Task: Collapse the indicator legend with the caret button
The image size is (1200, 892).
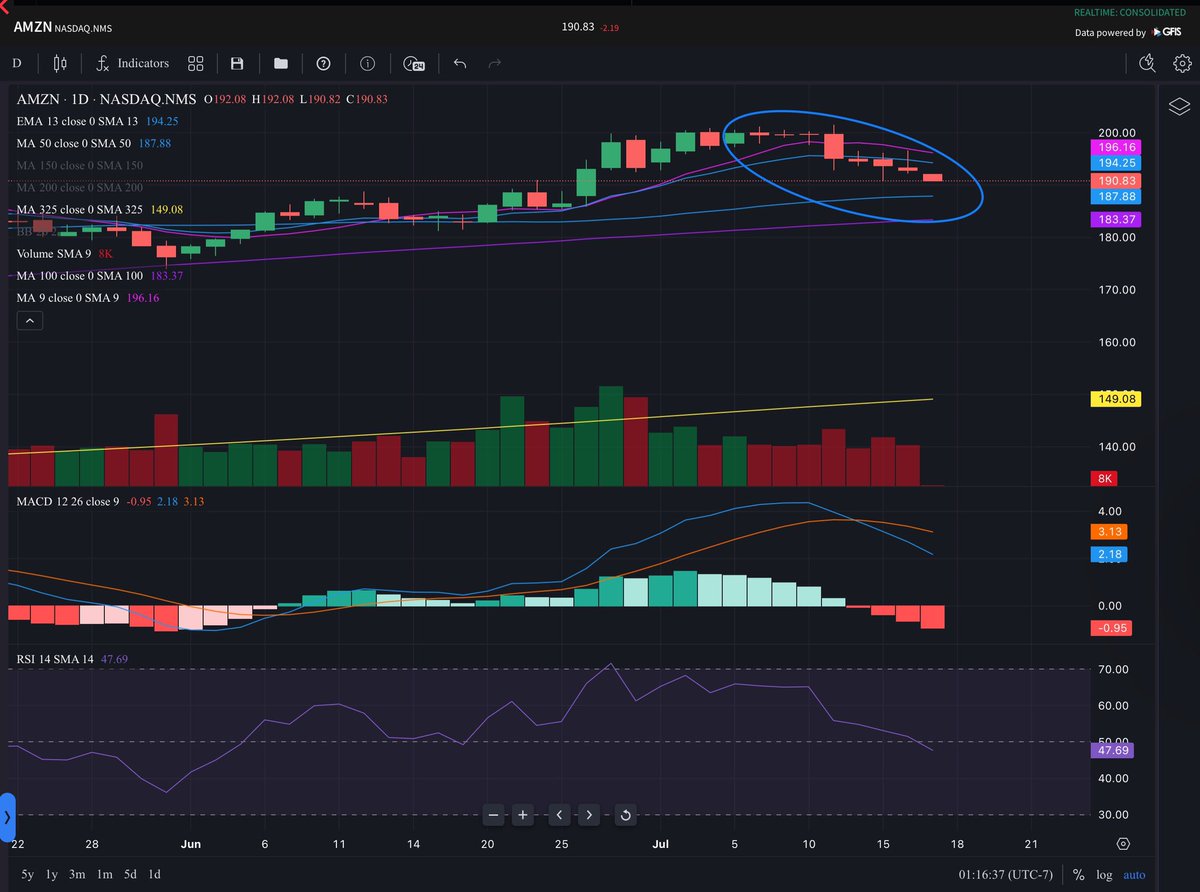Action: (x=30, y=320)
